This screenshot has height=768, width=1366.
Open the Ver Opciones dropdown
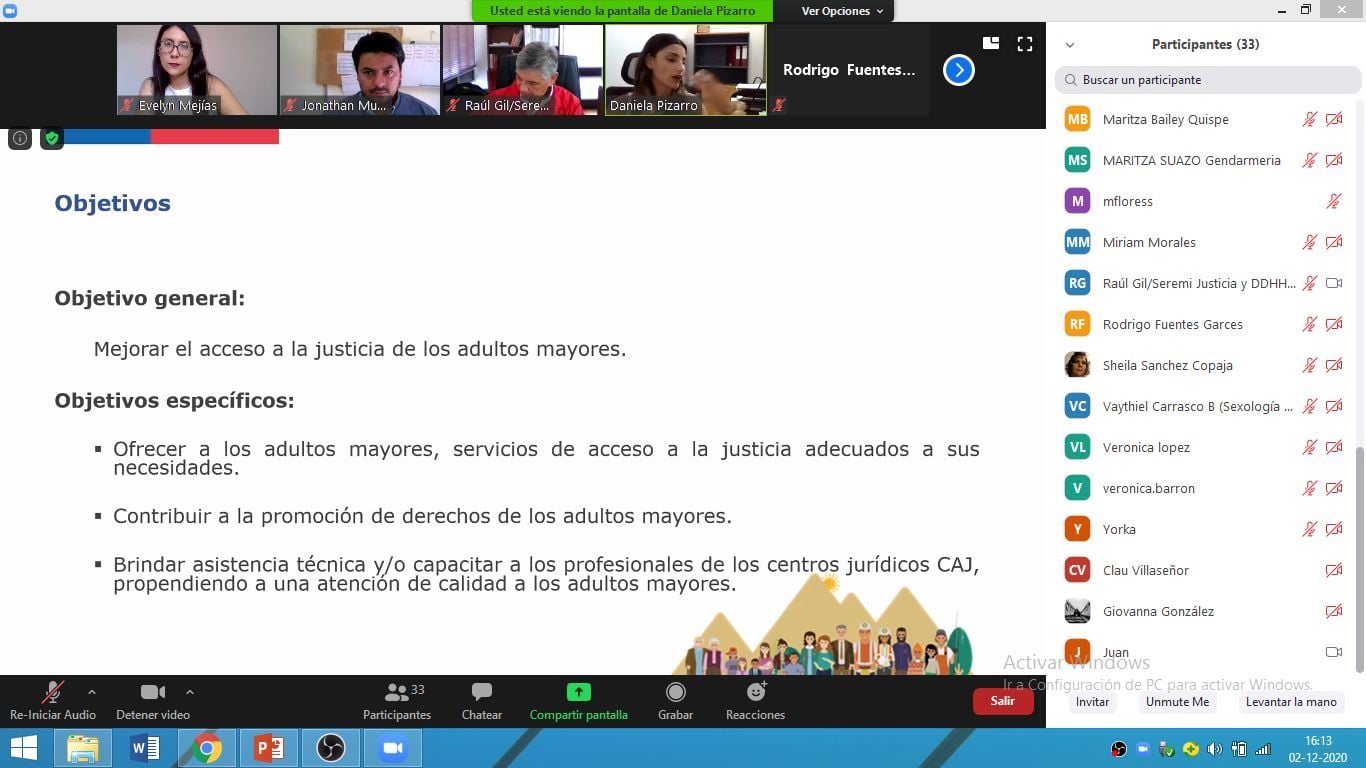pos(842,11)
